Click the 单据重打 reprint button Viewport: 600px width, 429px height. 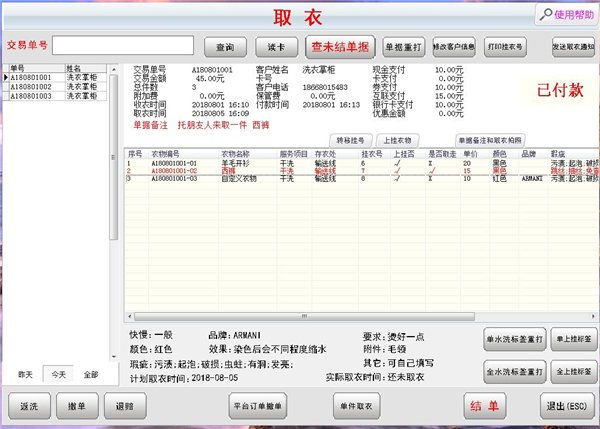pos(402,46)
